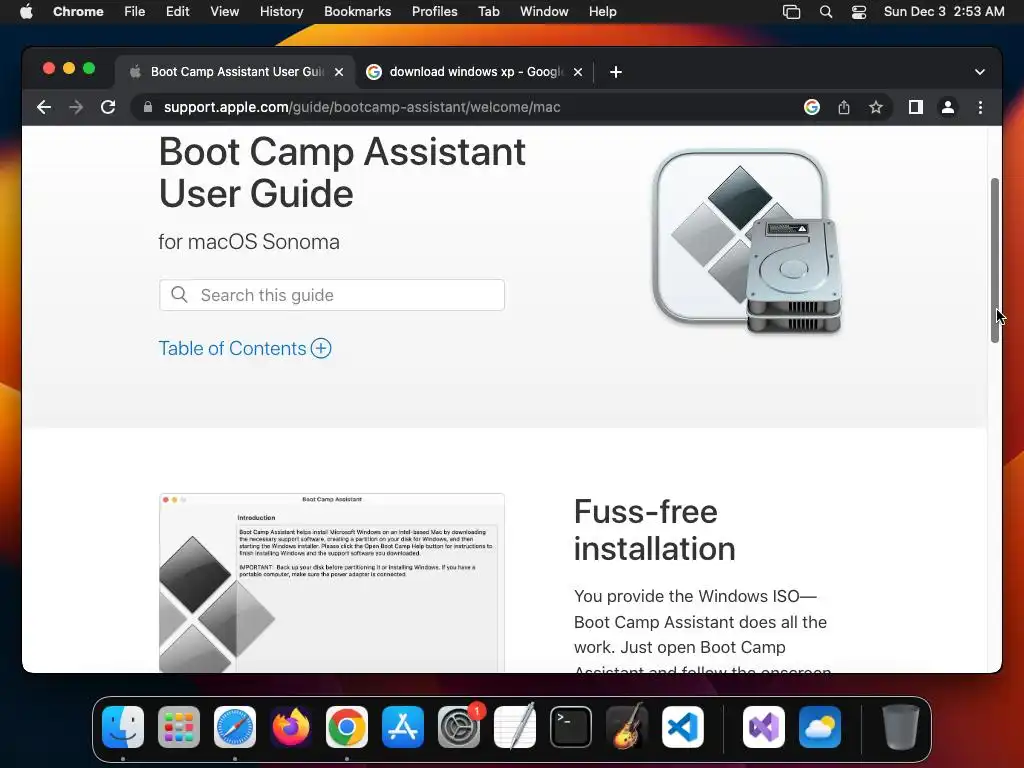Open the Chrome application menu
Image resolution: width=1024 pixels, height=768 pixels.
tap(78, 12)
